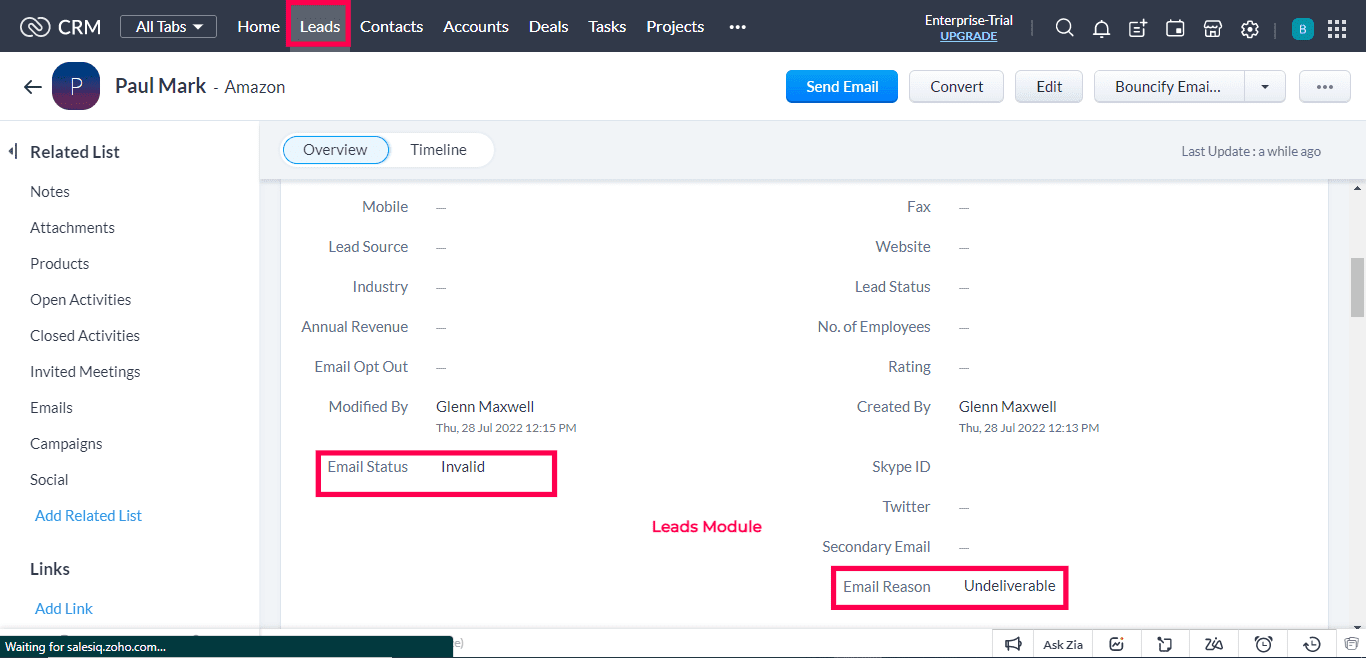
Task: Click the Zoho CRM logo
Action: coord(60,27)
